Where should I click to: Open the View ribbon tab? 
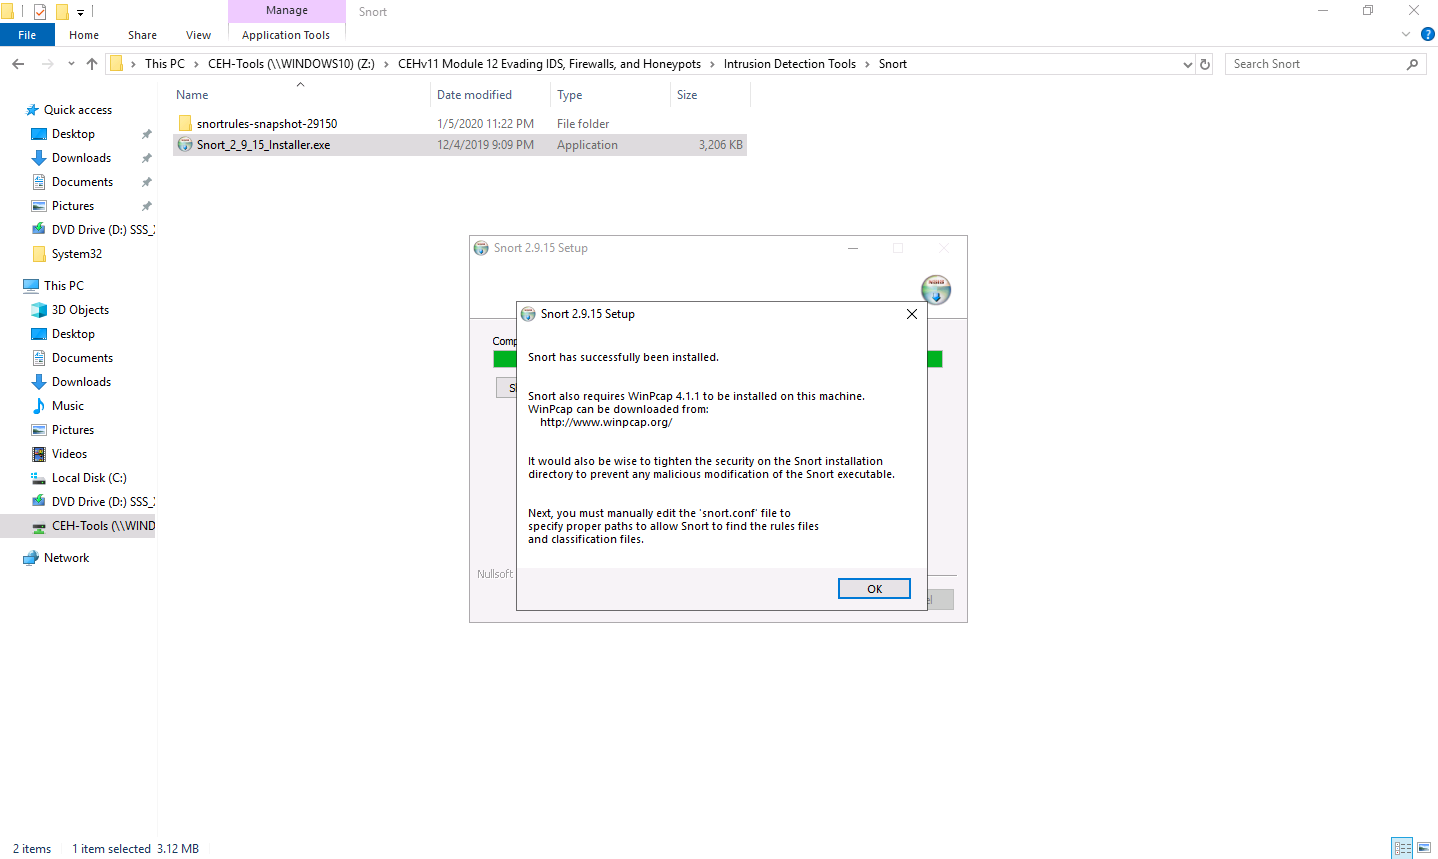198,35
